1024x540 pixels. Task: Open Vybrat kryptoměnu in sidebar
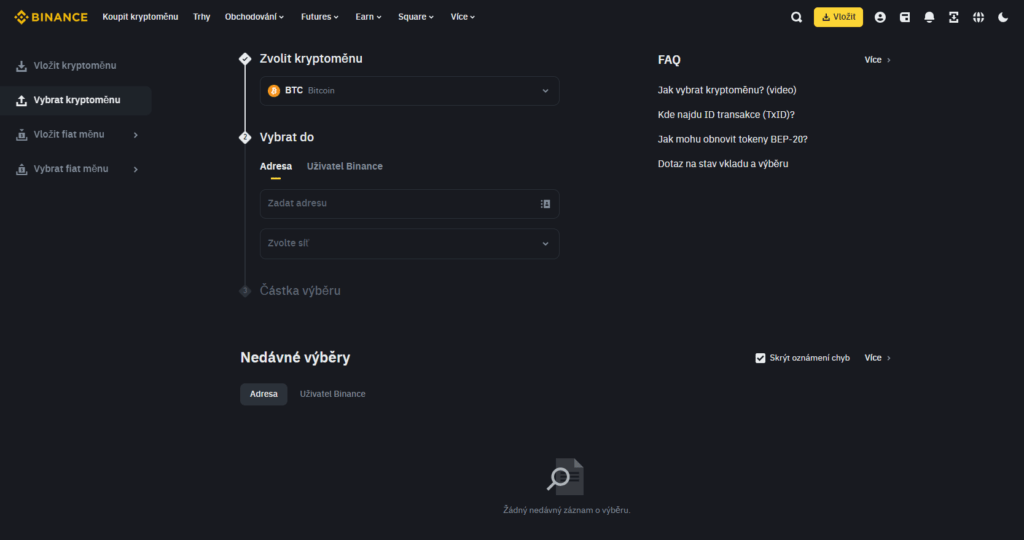click(77, 101)
